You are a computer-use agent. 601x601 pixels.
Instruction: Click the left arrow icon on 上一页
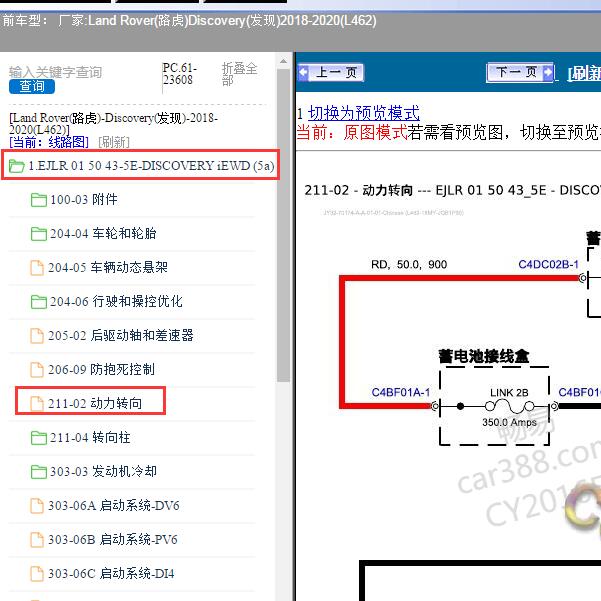(x=303, y=72)
